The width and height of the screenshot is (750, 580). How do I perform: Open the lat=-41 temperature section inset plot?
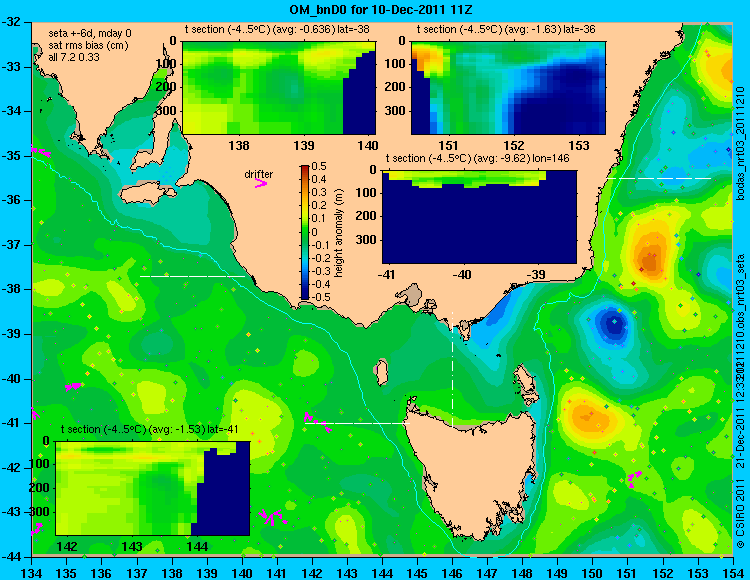click(153, 488)
